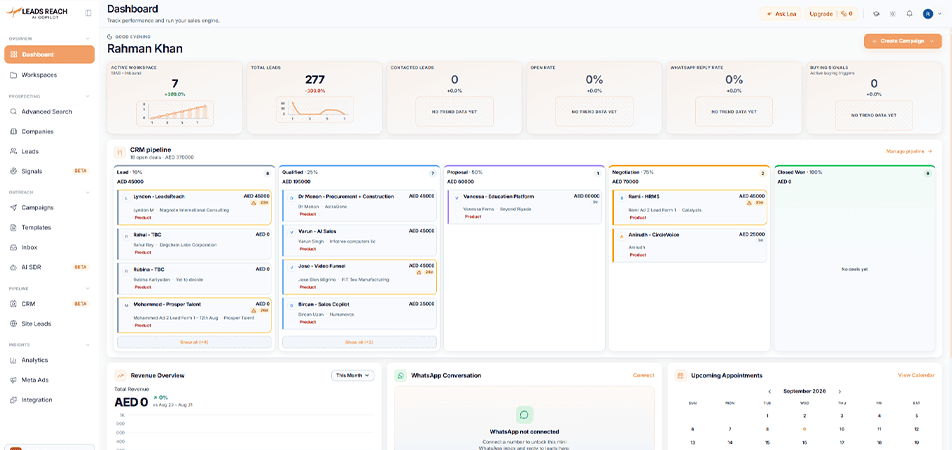The height and width of the screenshot is (450, 952).
Task: Click the Inbox tray icon
Action: coord(14,247)
